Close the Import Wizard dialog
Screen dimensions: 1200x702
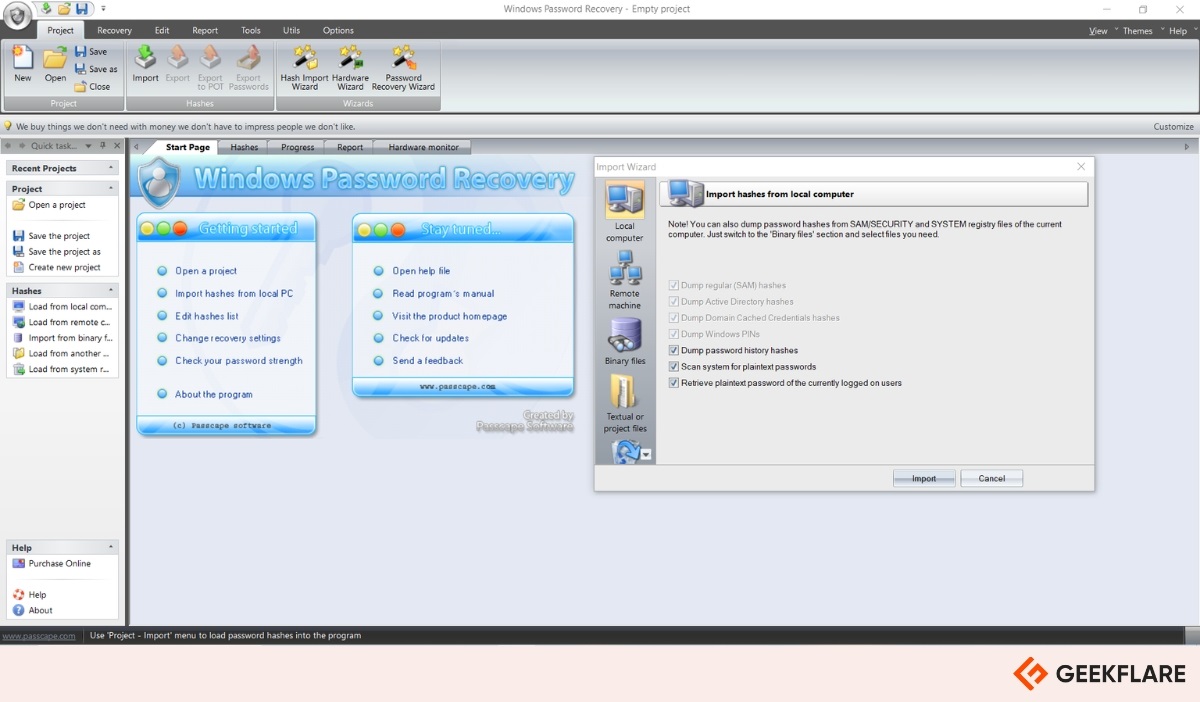click(x=1081, y=167)
